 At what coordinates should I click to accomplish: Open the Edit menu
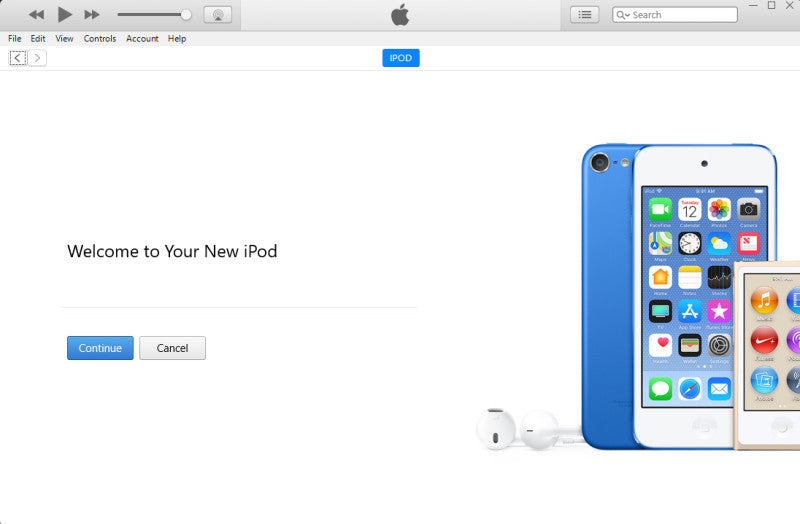pos(38,39)
